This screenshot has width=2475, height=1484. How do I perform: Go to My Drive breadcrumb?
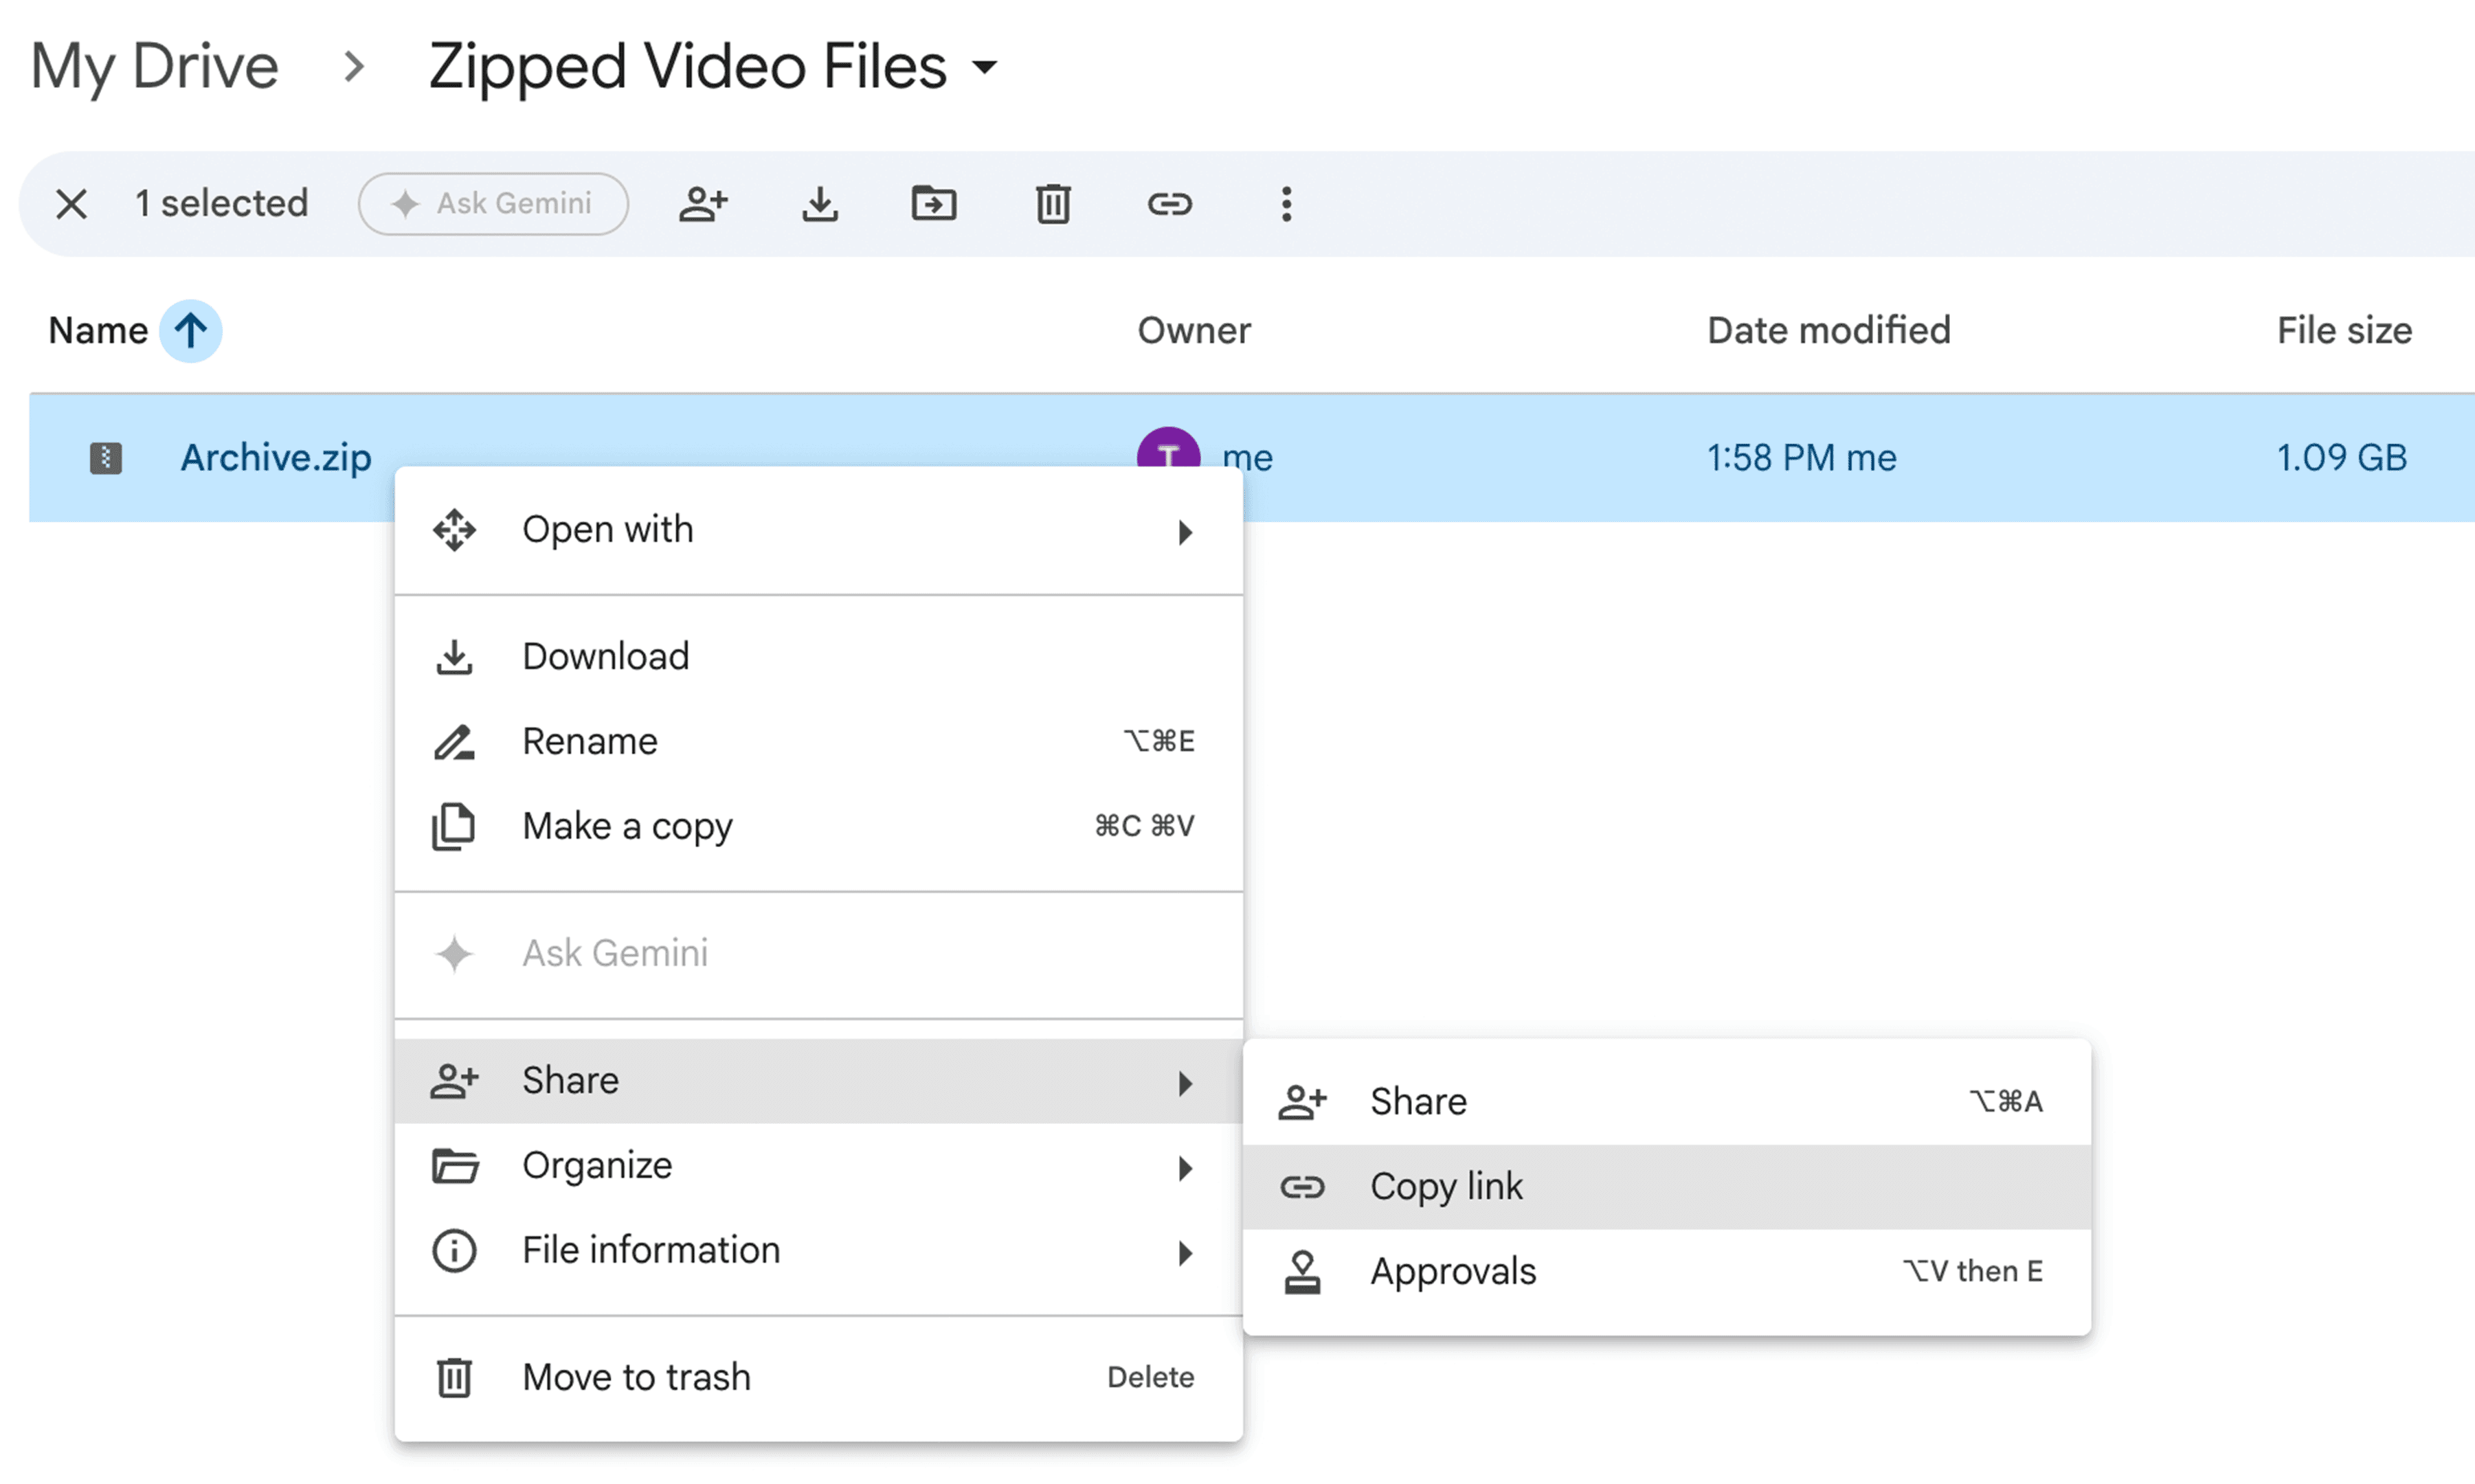pyautogui.click(x=154, y=67)
